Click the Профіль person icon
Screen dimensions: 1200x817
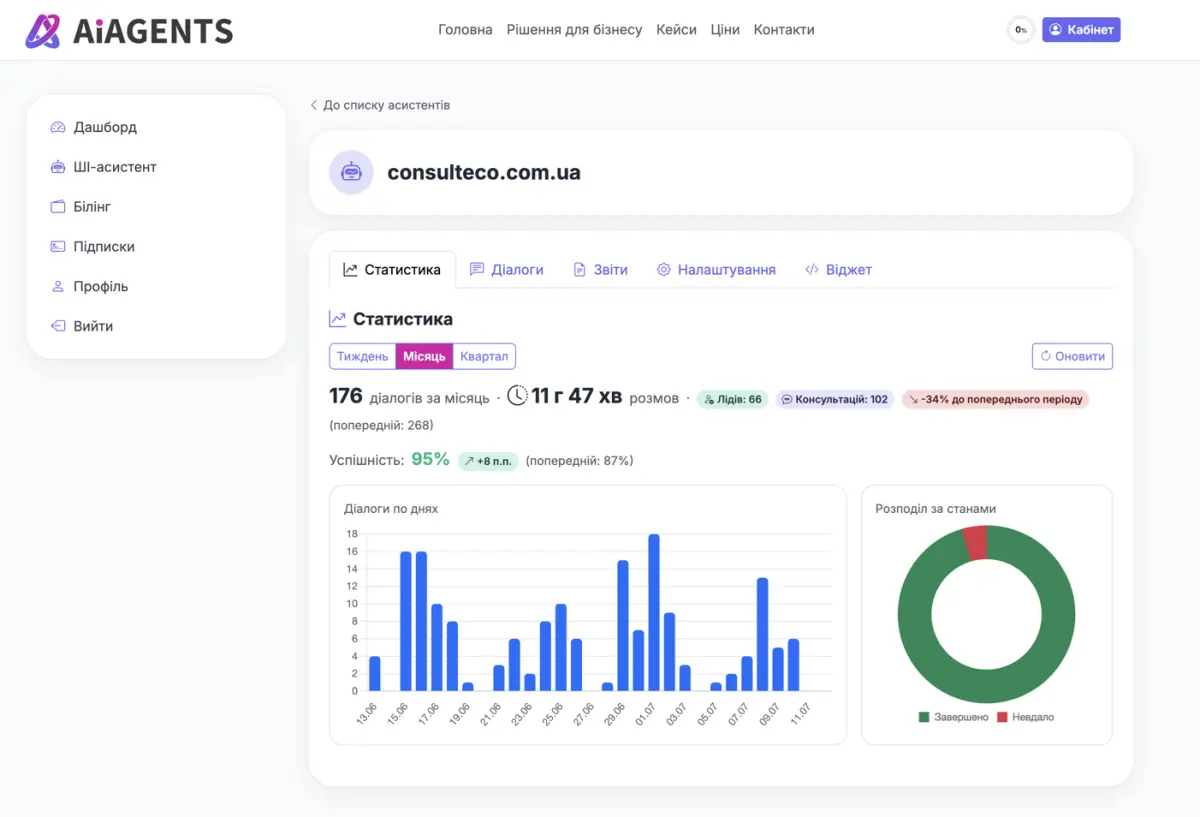[x=57, y=287]
